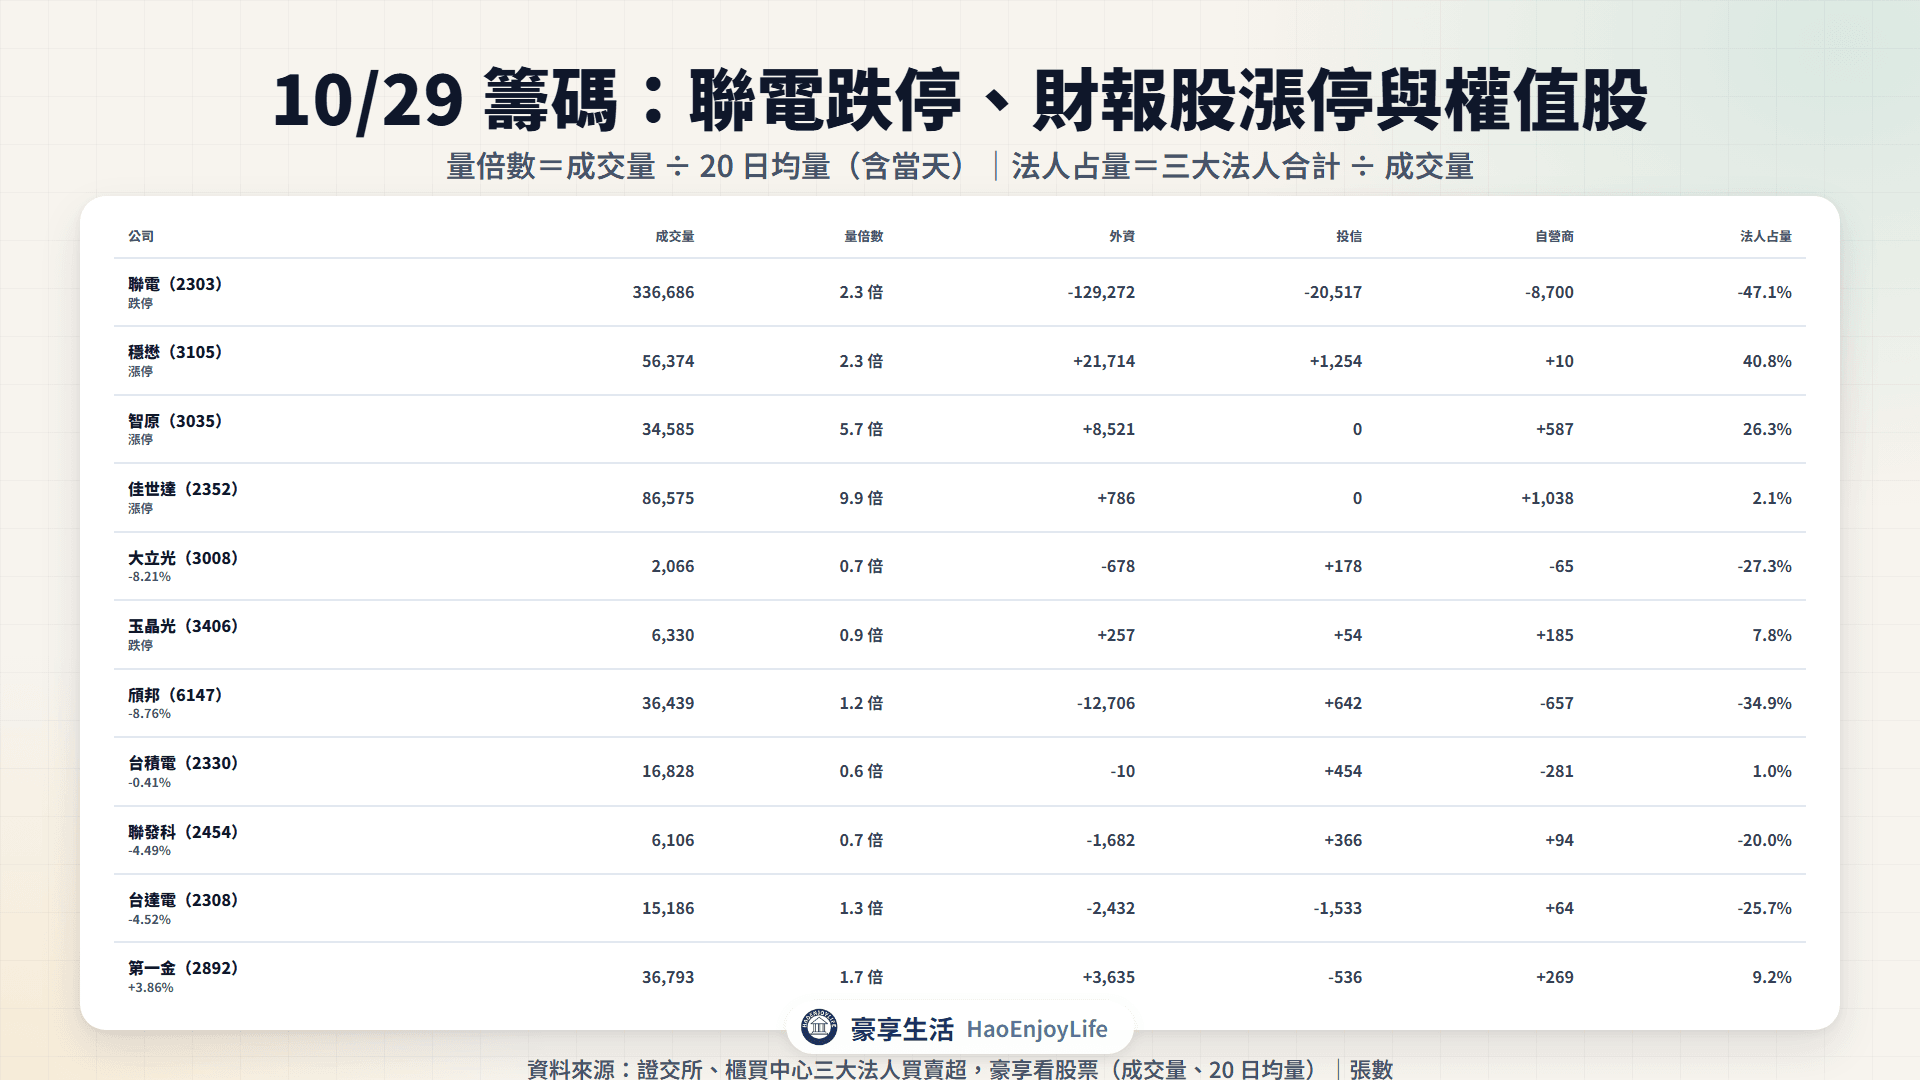Image resolution: width=1920 pixels, height=1080 pixels.
Task: Click the investment trust value +178
Action: pyautogui.click(x=1343, y=566)
